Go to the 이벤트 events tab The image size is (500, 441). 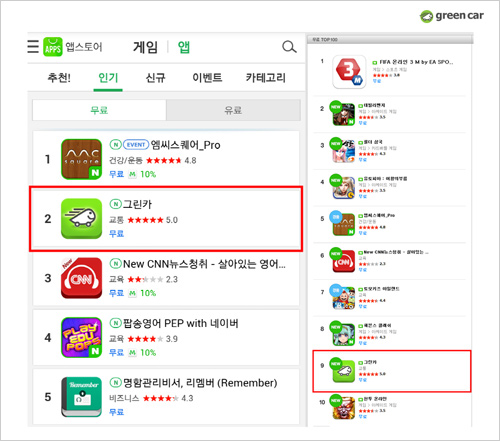(207, 78)
